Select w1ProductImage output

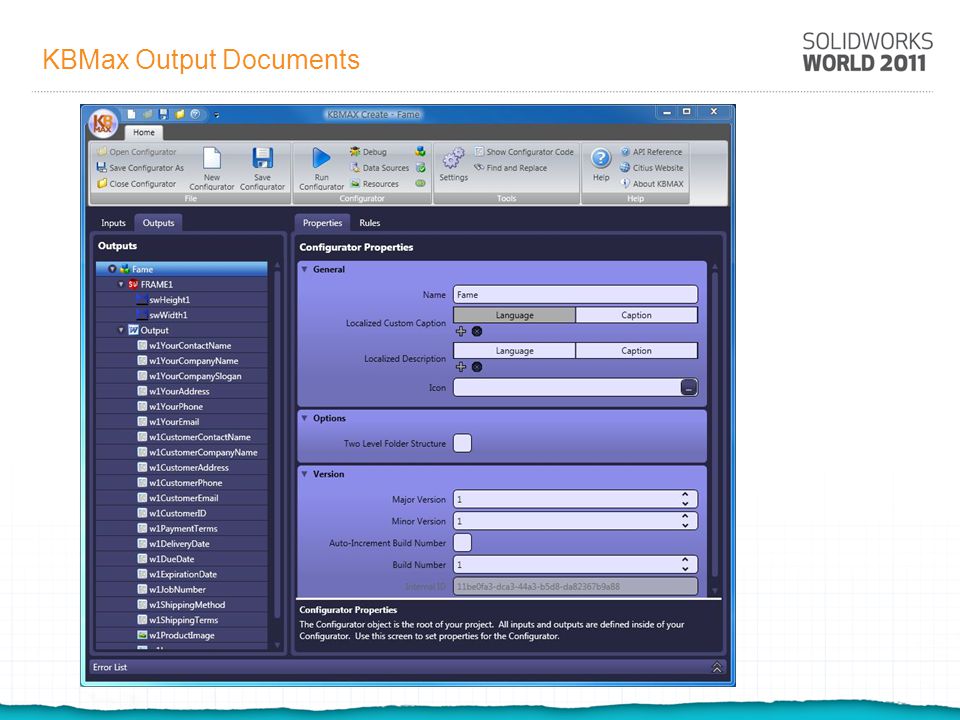pyautogui.click(x=182, y=635)
